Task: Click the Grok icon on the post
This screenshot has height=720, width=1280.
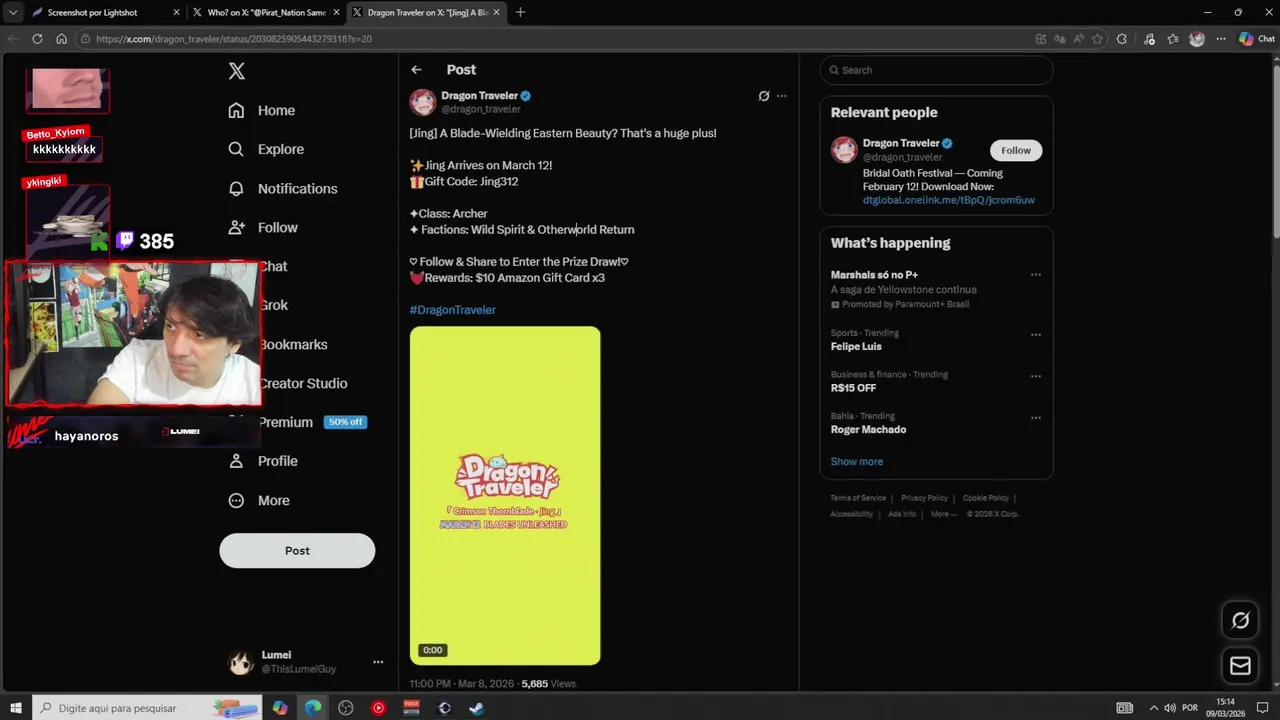Action: coord(764,96)
